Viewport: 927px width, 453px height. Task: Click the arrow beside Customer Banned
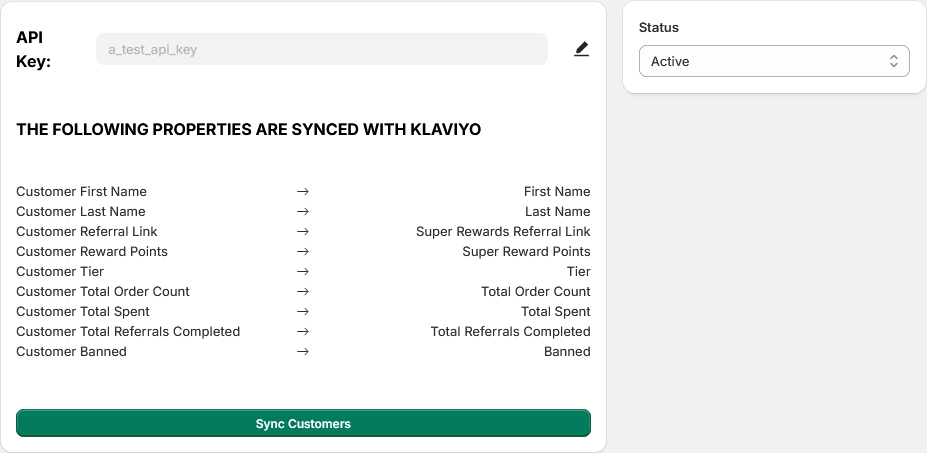pos(303,351)
